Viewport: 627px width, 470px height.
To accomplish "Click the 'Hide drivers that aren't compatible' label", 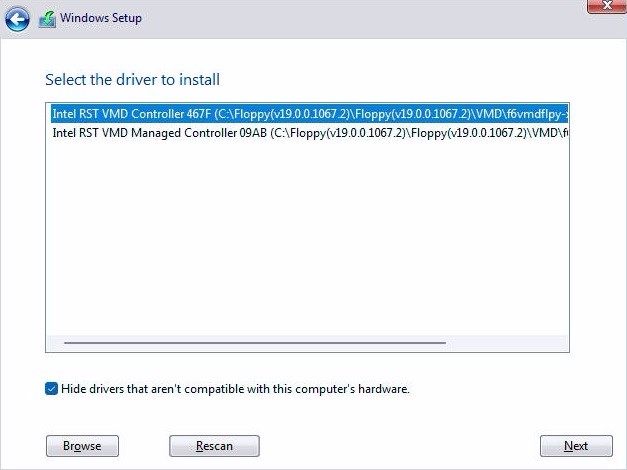I will pyautogui.click(x=235, y=388).
